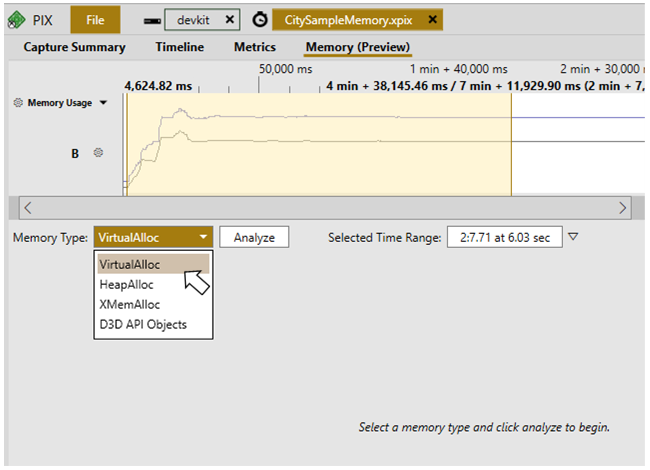Close the CitySampleMemory.xpix tab
Image resolution: width=650 pixels, height=470 pixels.
(x=432, y=19)
